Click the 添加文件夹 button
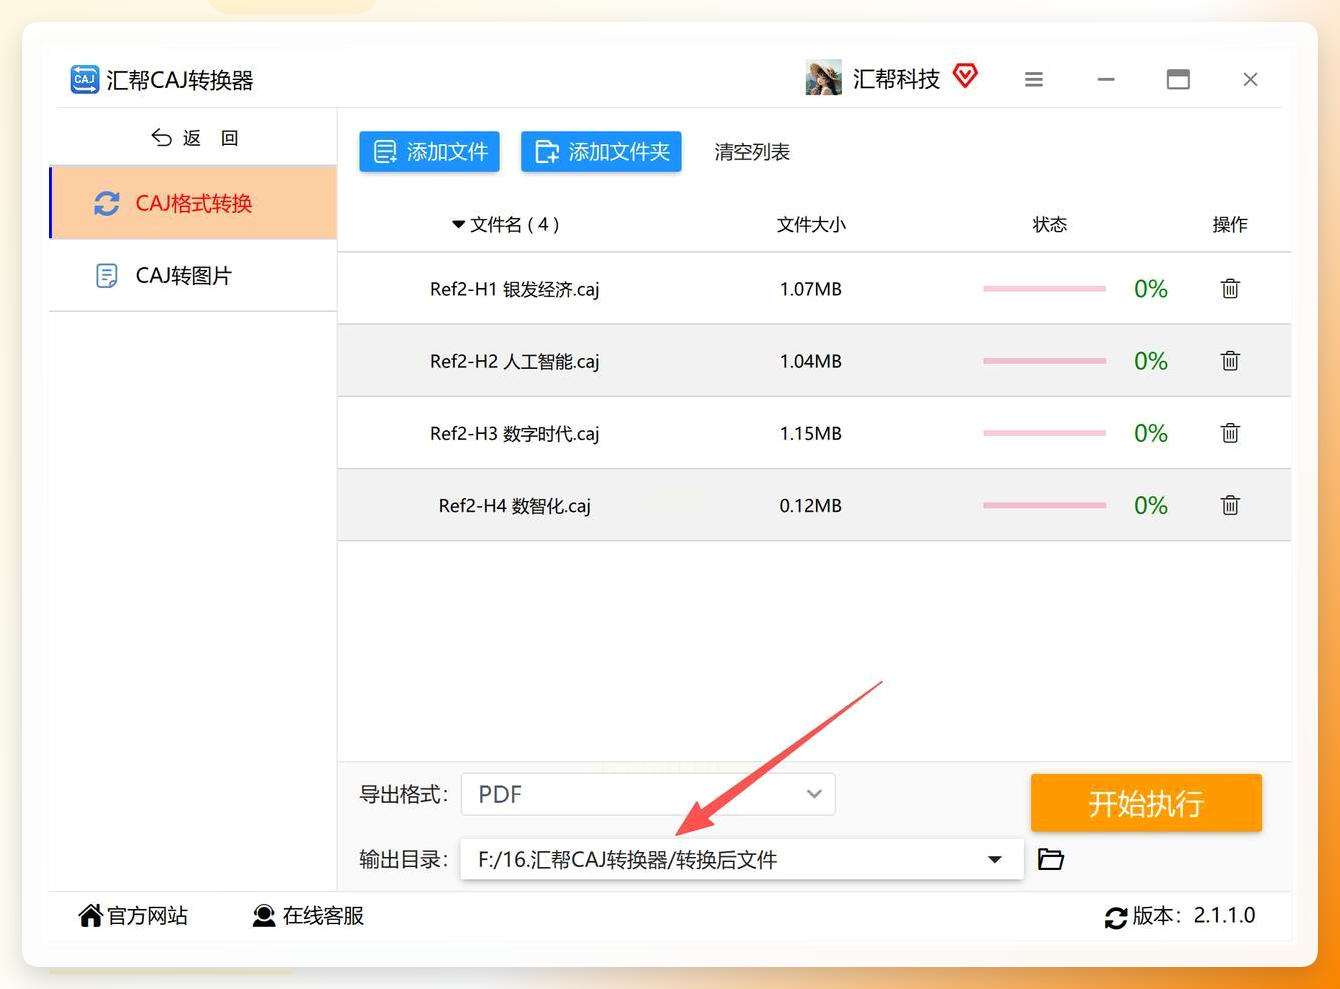The width and height of the screenshot is (1340, 989). (x=601, y=152)
